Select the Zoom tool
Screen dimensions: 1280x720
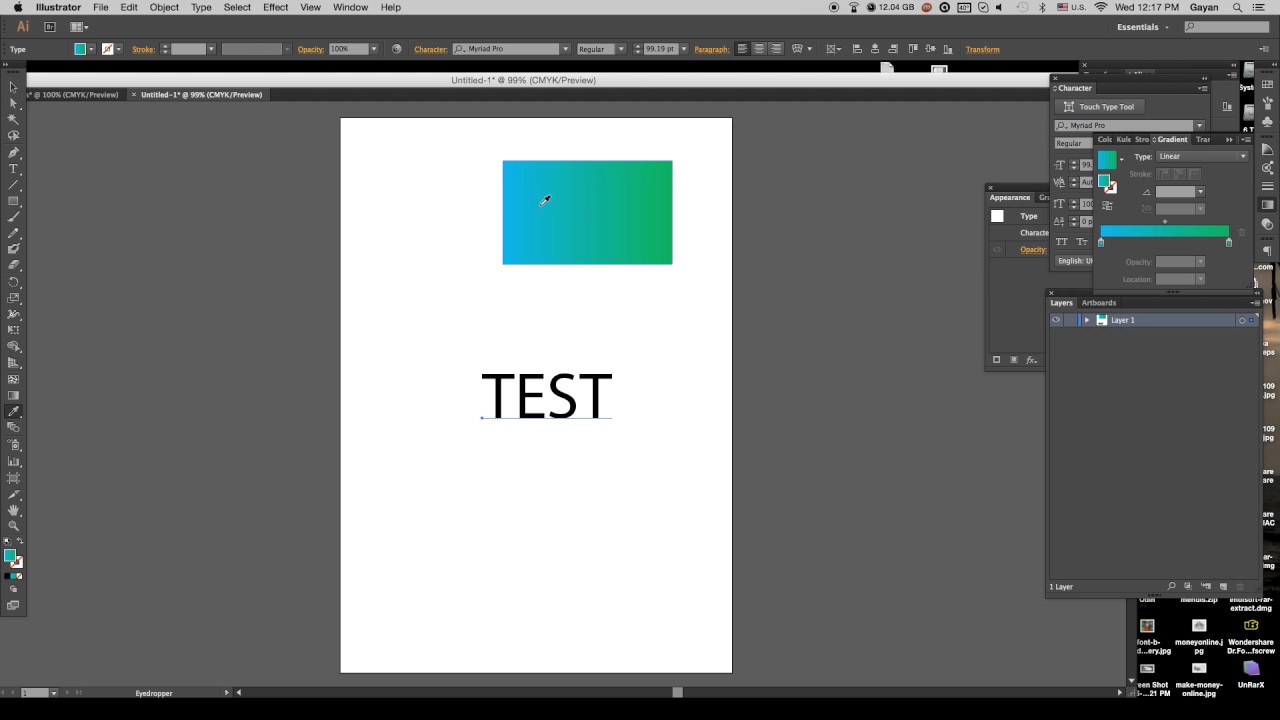(13, 526)
